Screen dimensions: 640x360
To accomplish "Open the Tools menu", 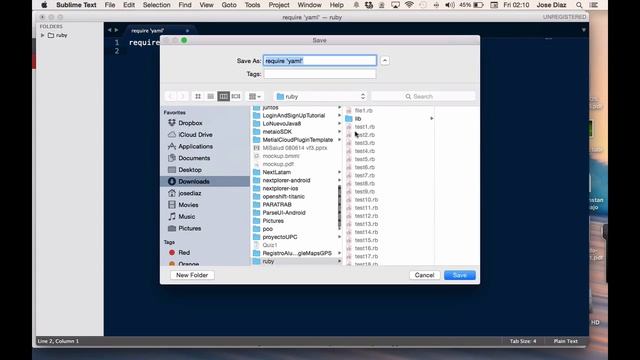I will [252, 5].
